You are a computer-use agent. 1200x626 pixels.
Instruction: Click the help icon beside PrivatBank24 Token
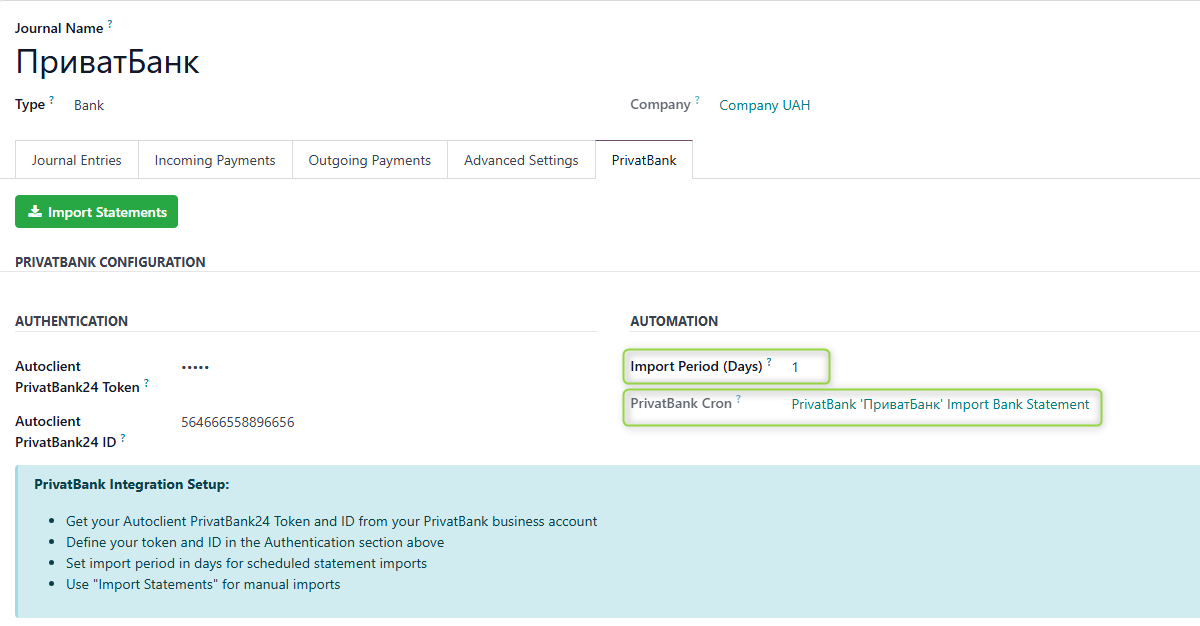(146, 381)
